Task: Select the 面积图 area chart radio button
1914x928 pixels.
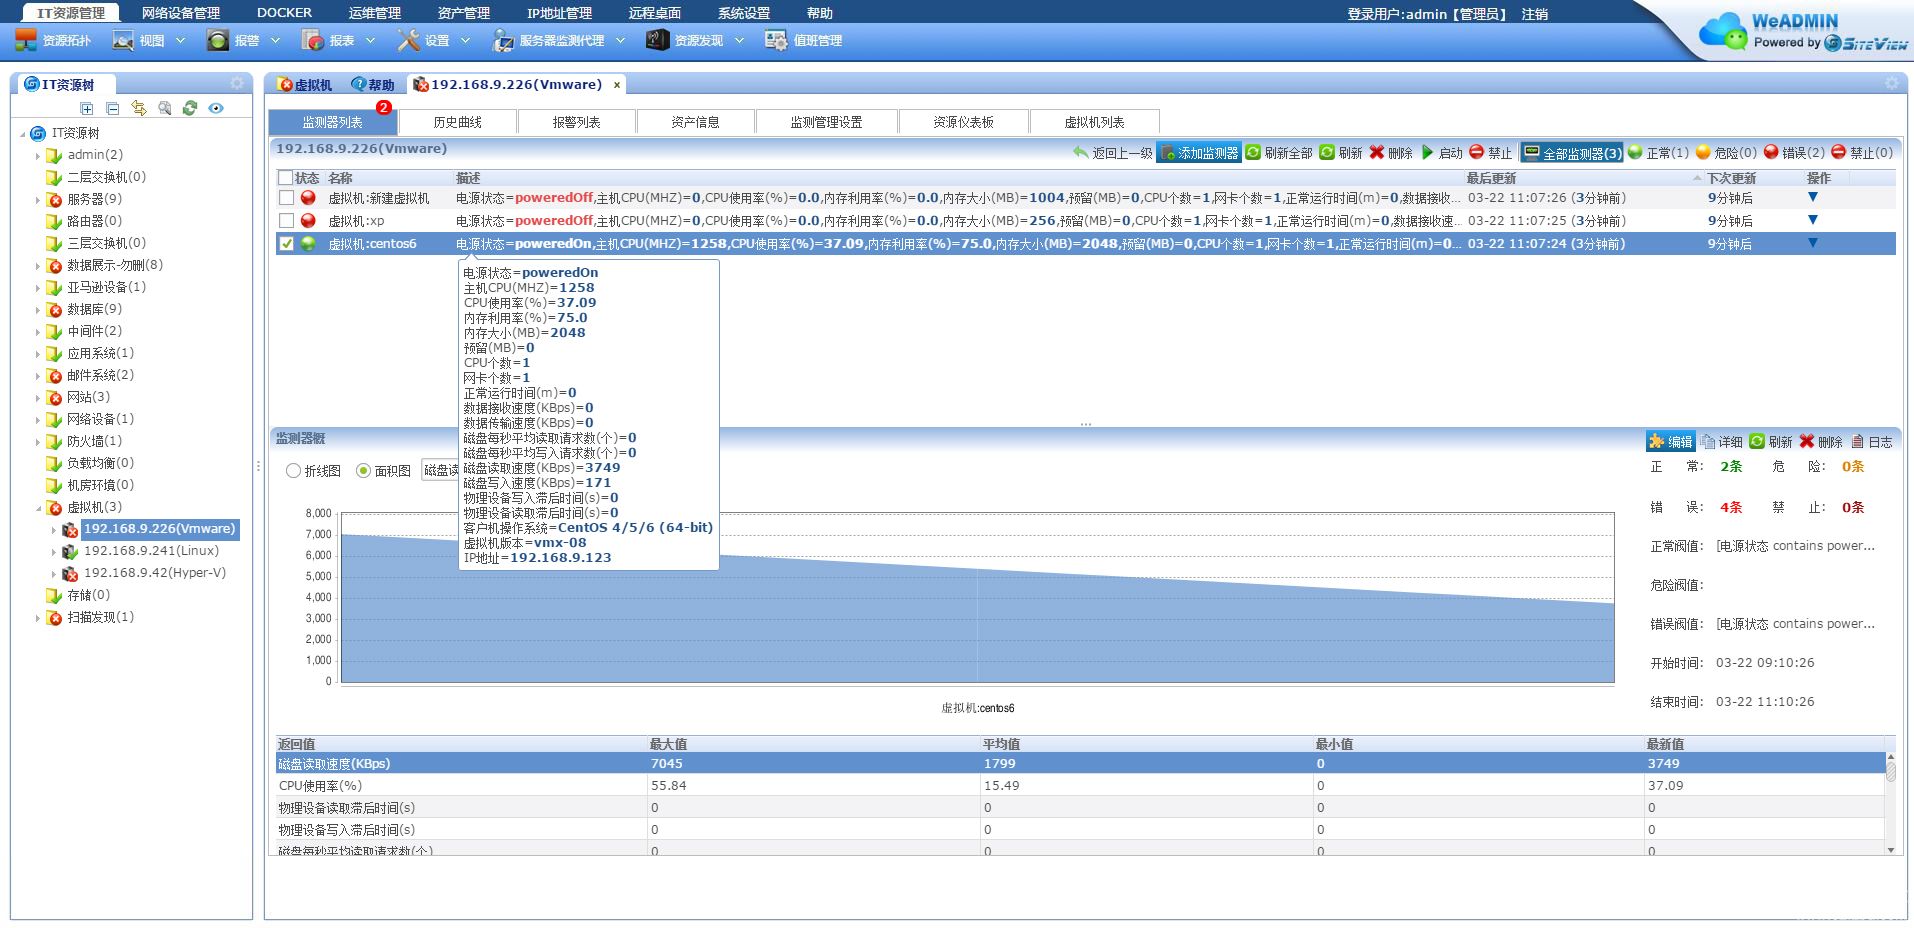Action: [363, 470]
